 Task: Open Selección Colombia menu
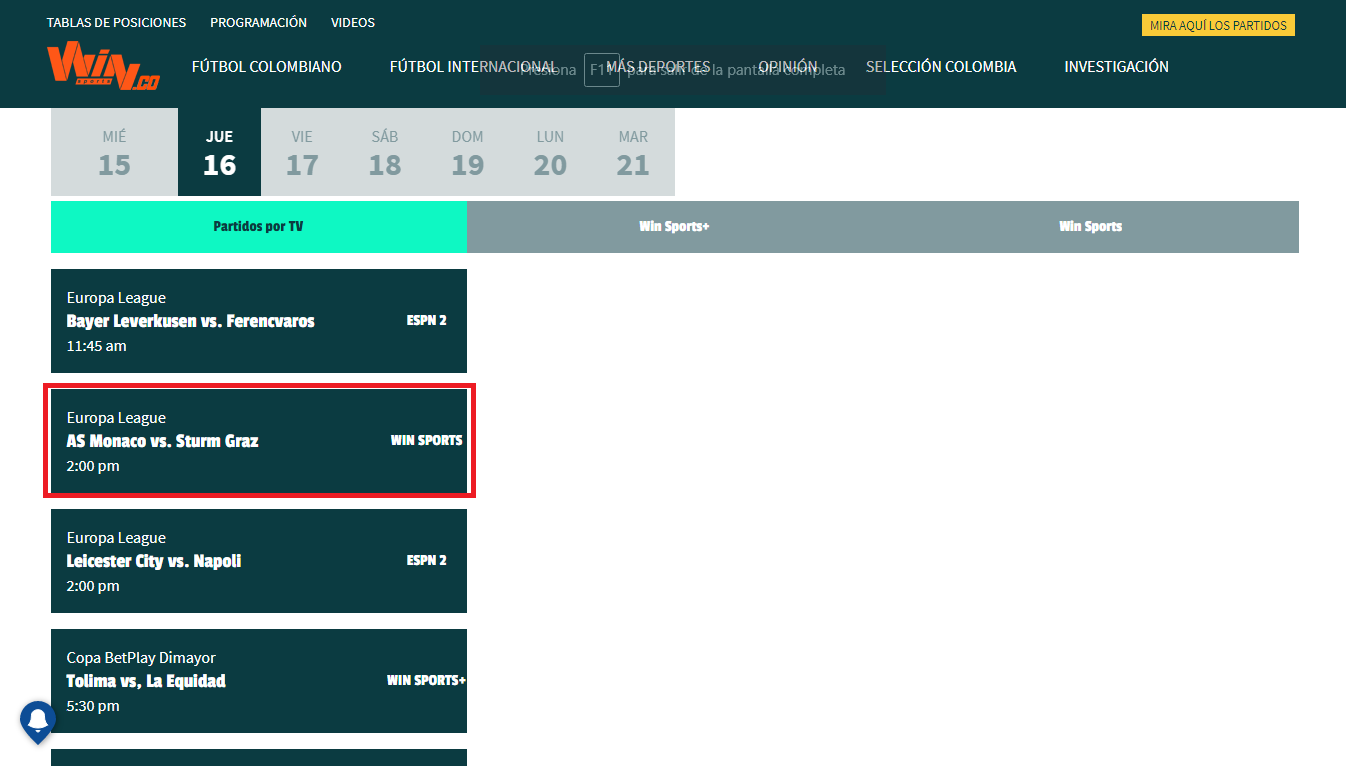(x=940, y=67)
